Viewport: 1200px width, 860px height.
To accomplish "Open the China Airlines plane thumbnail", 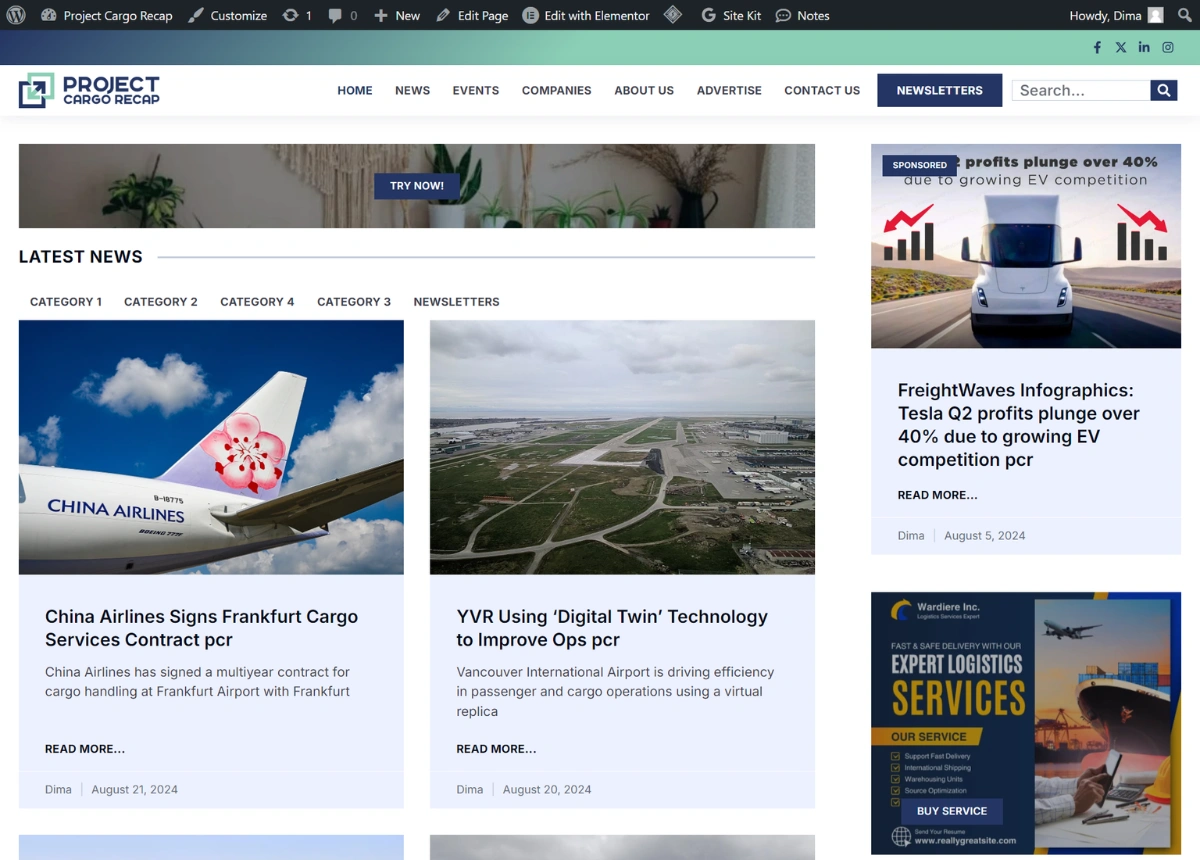I will click(211, 447).
